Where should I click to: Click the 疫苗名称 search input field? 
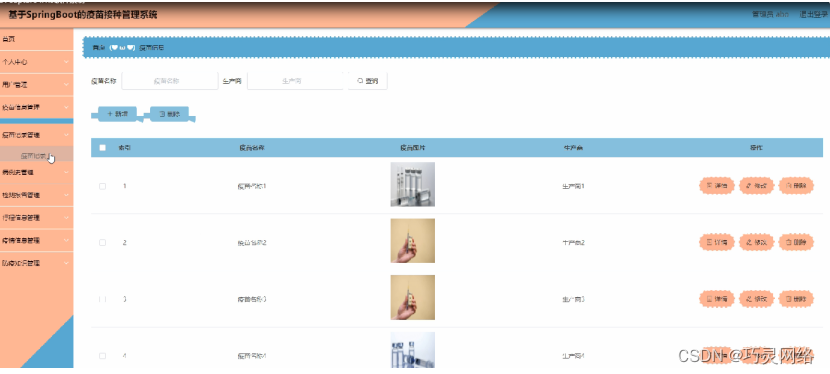click(170, 81)
